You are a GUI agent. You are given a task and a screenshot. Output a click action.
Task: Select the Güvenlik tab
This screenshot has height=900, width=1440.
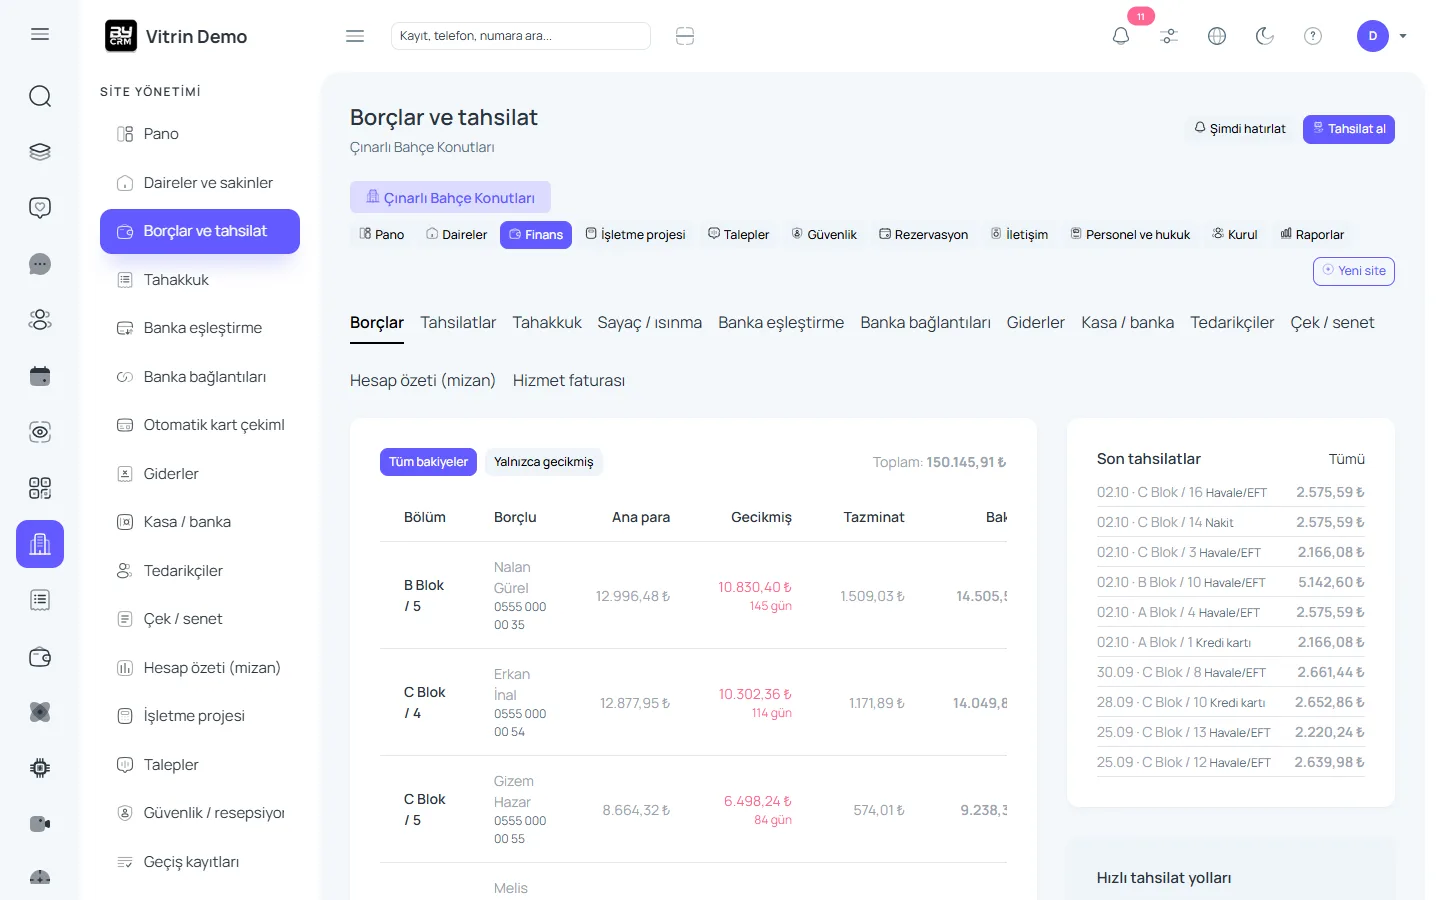tap(824, 235)
